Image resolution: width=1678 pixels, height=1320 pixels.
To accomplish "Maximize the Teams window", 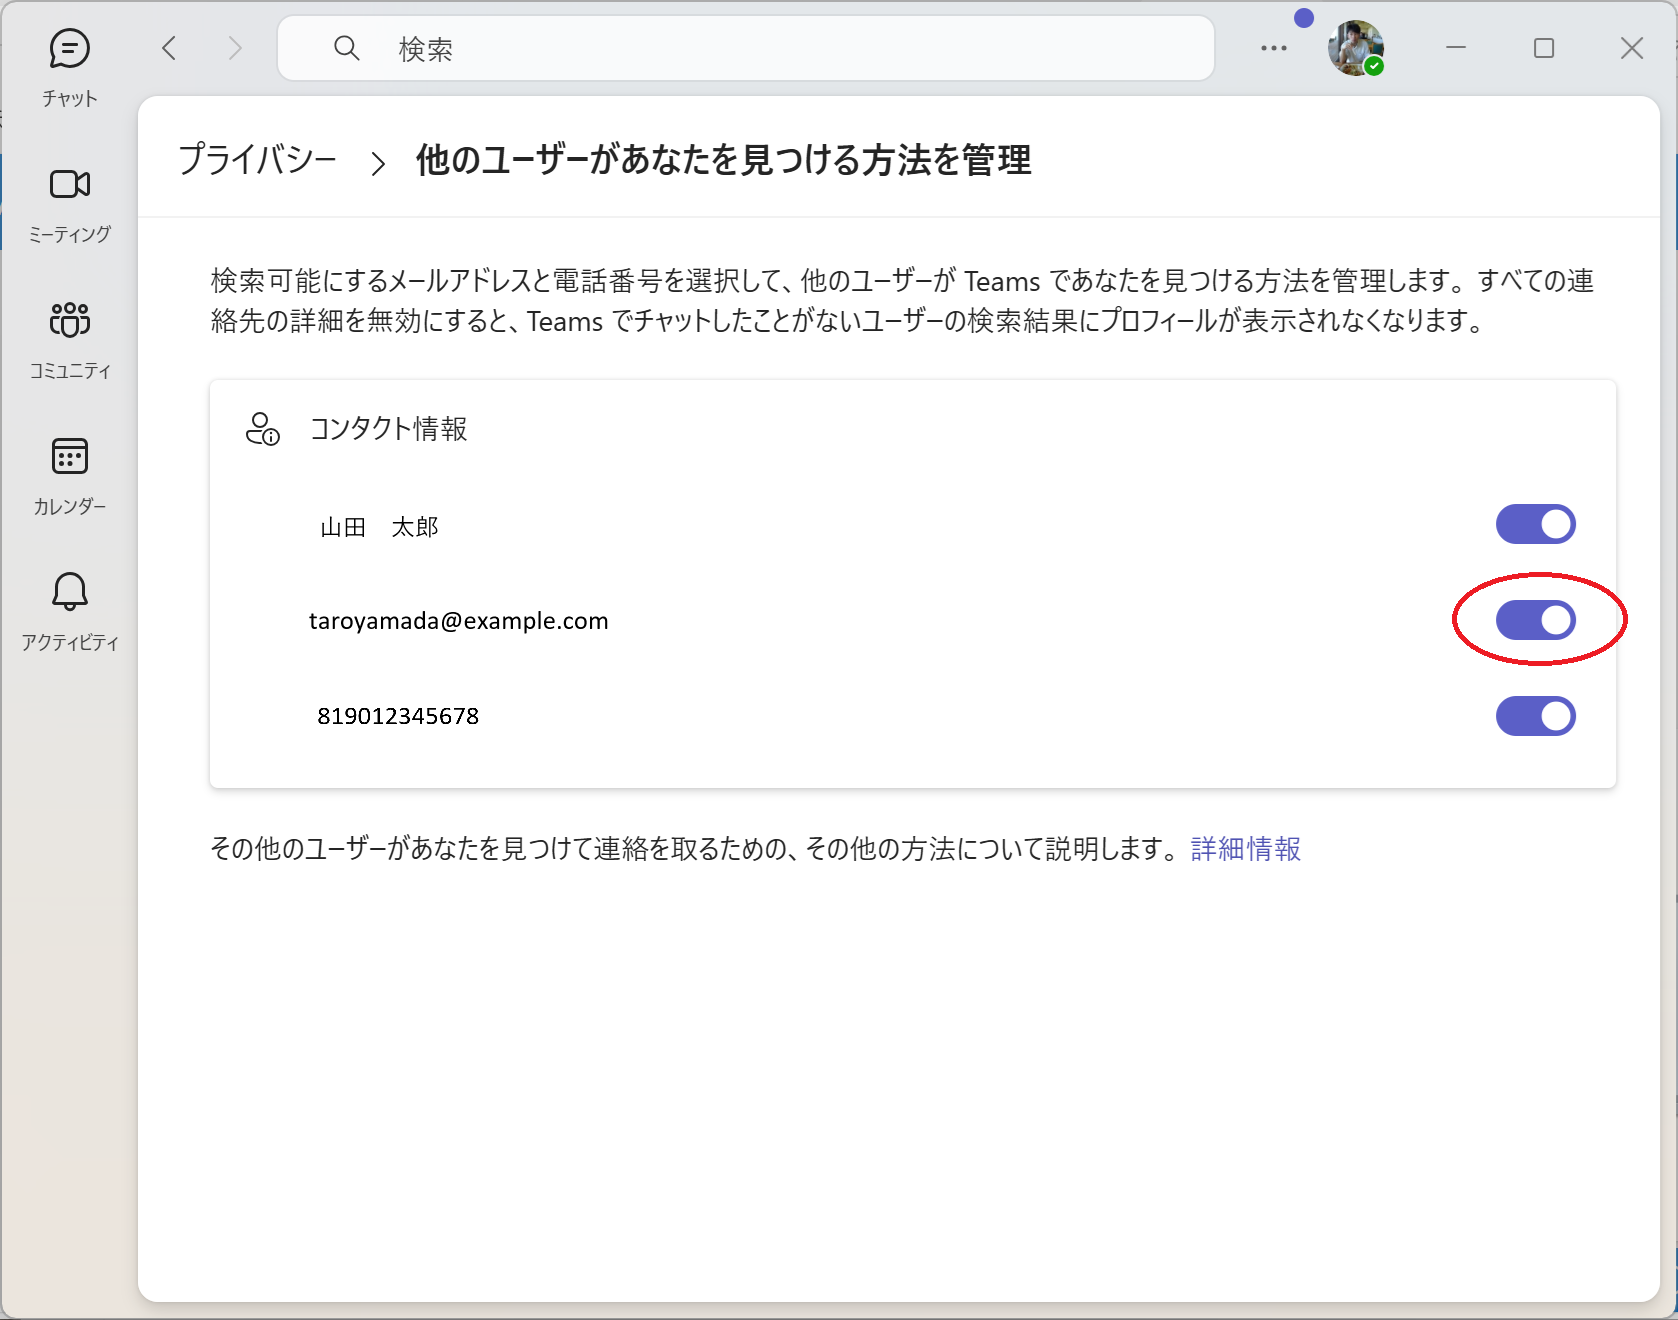I will pos(1543,48).
